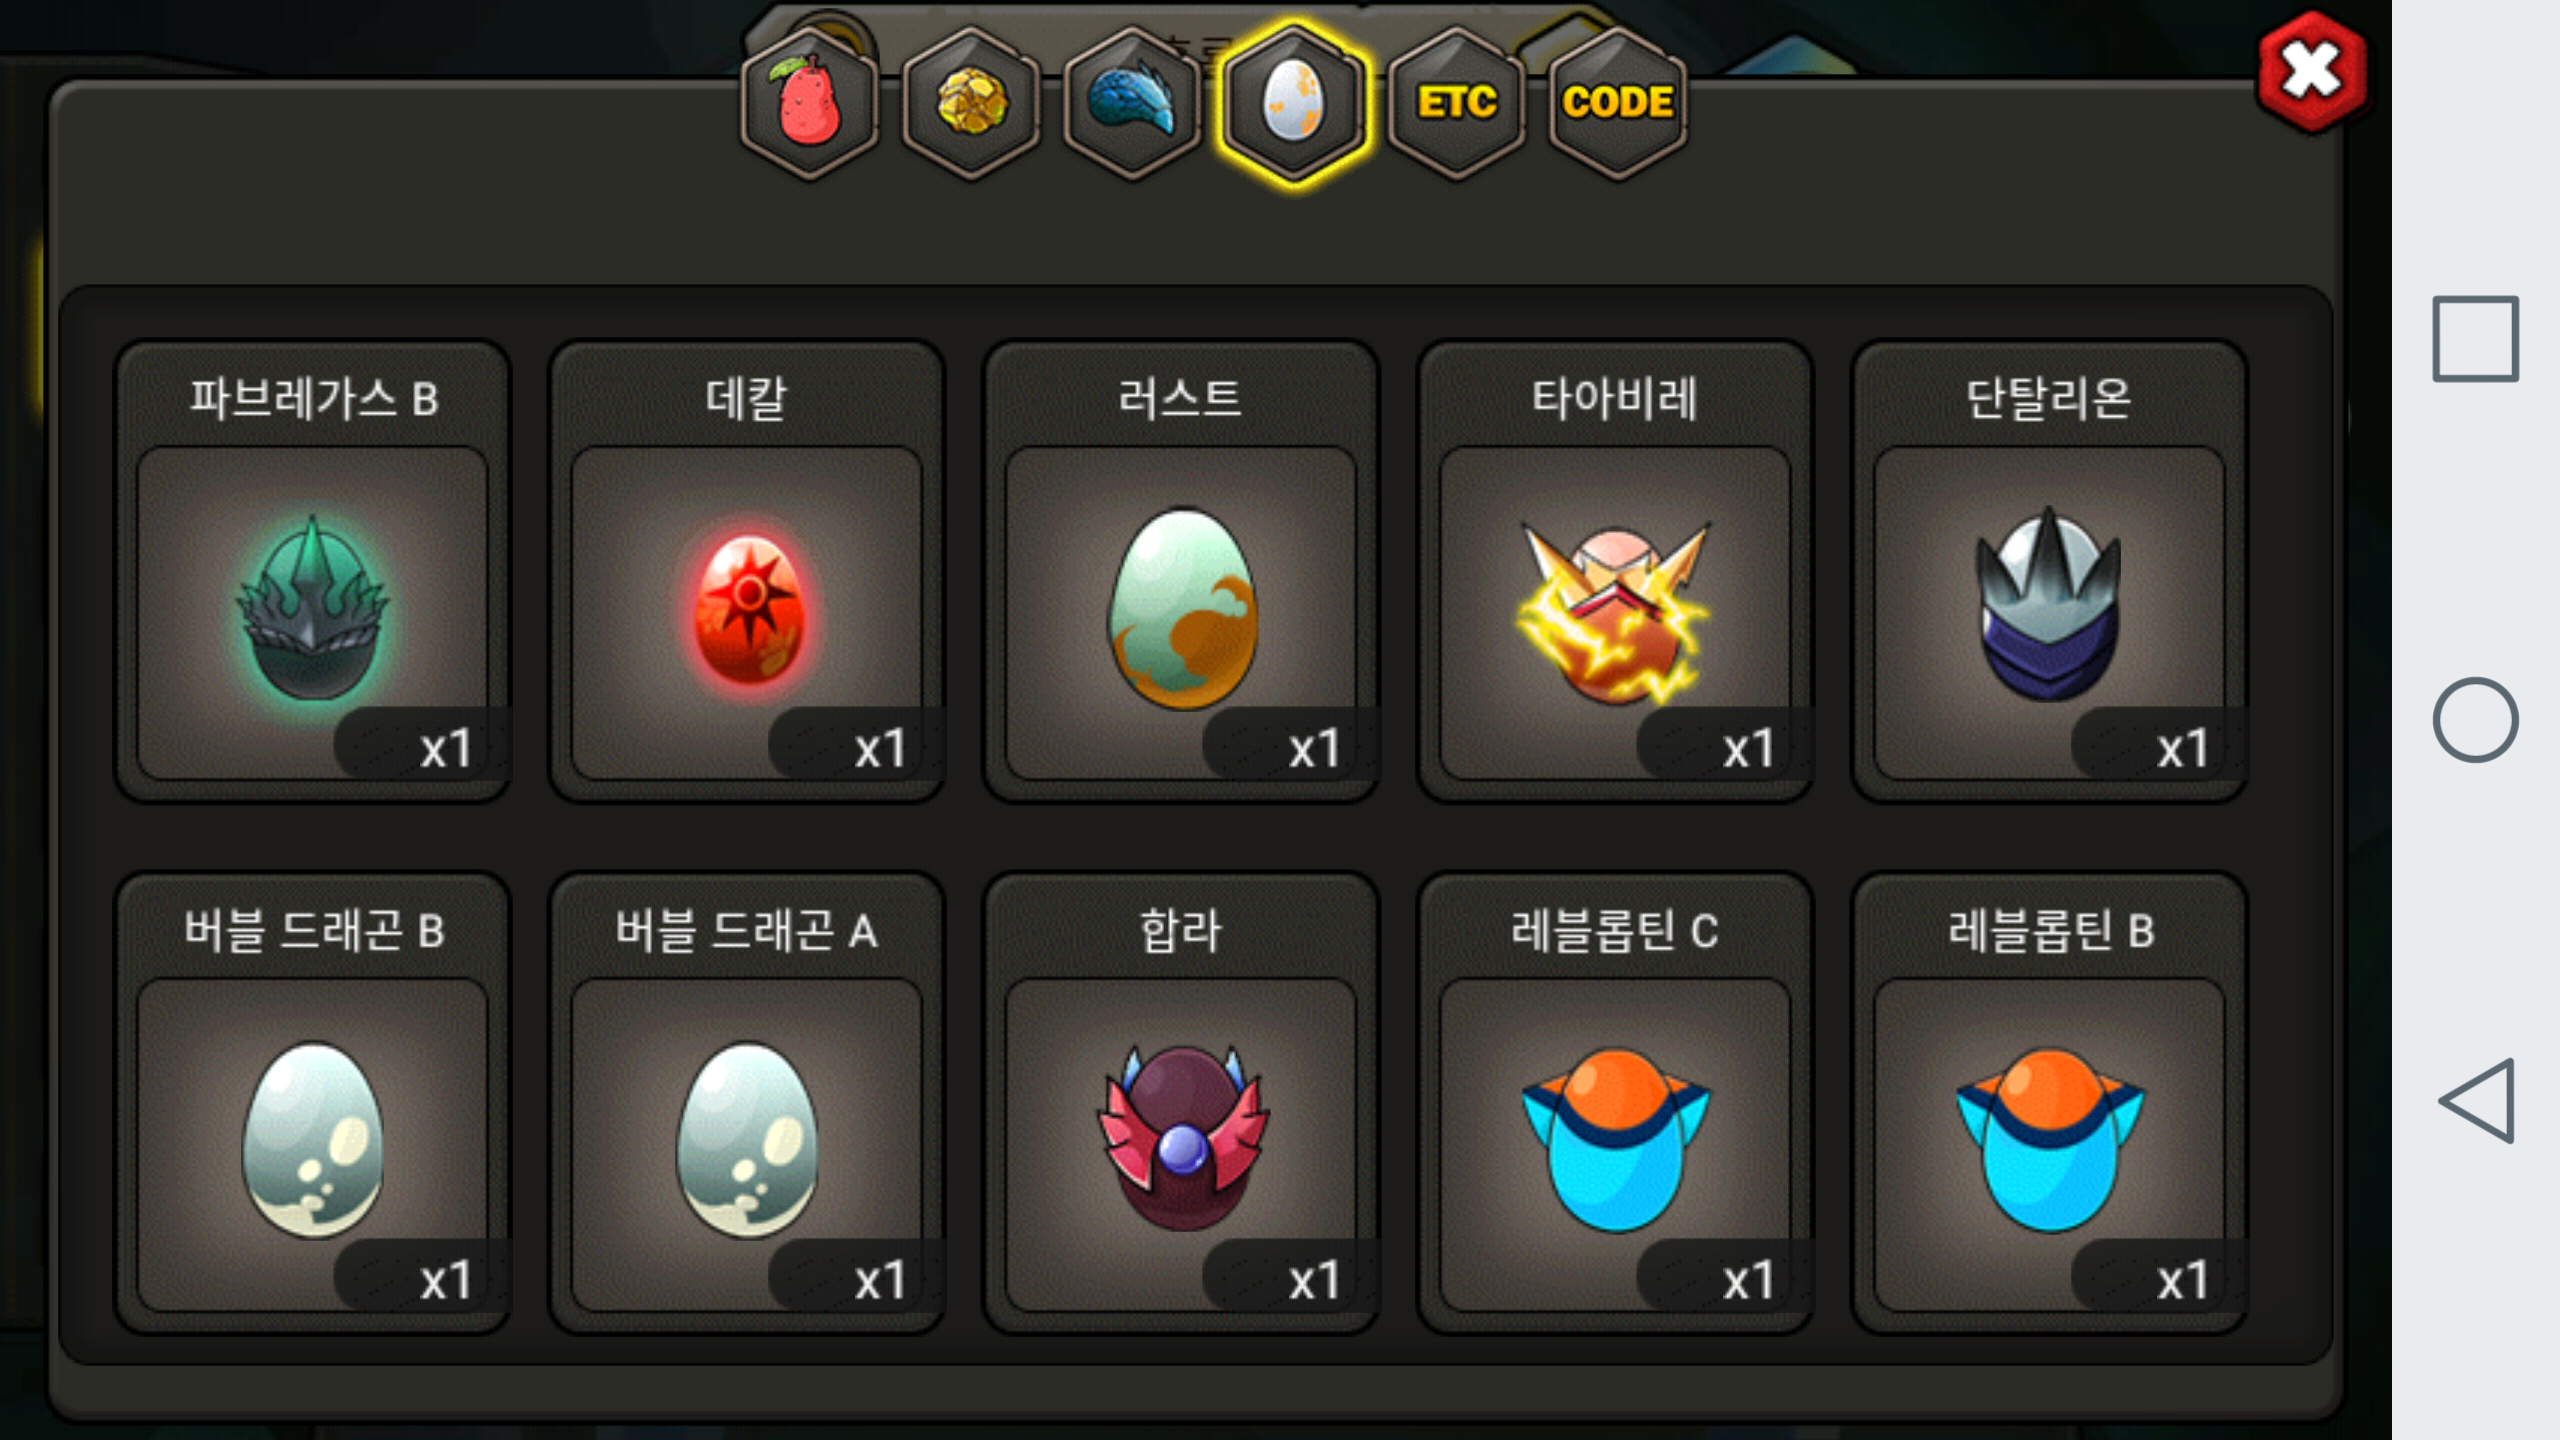Open the red fruit food tab
Viewport: 2560px width, 1440px height.
(808, 103)
